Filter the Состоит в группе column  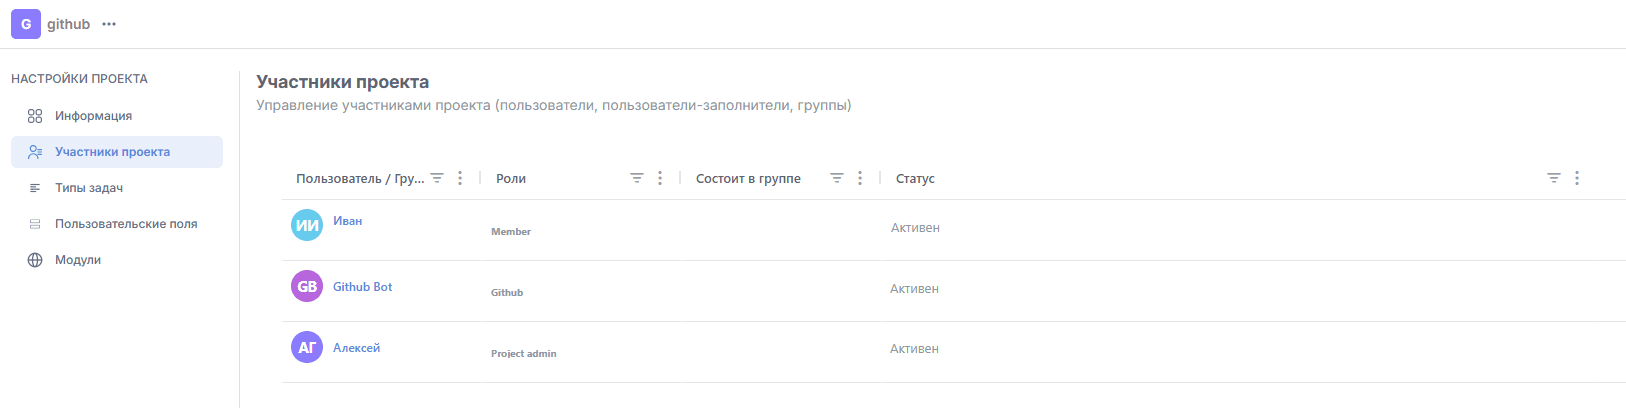coord(837,178)
